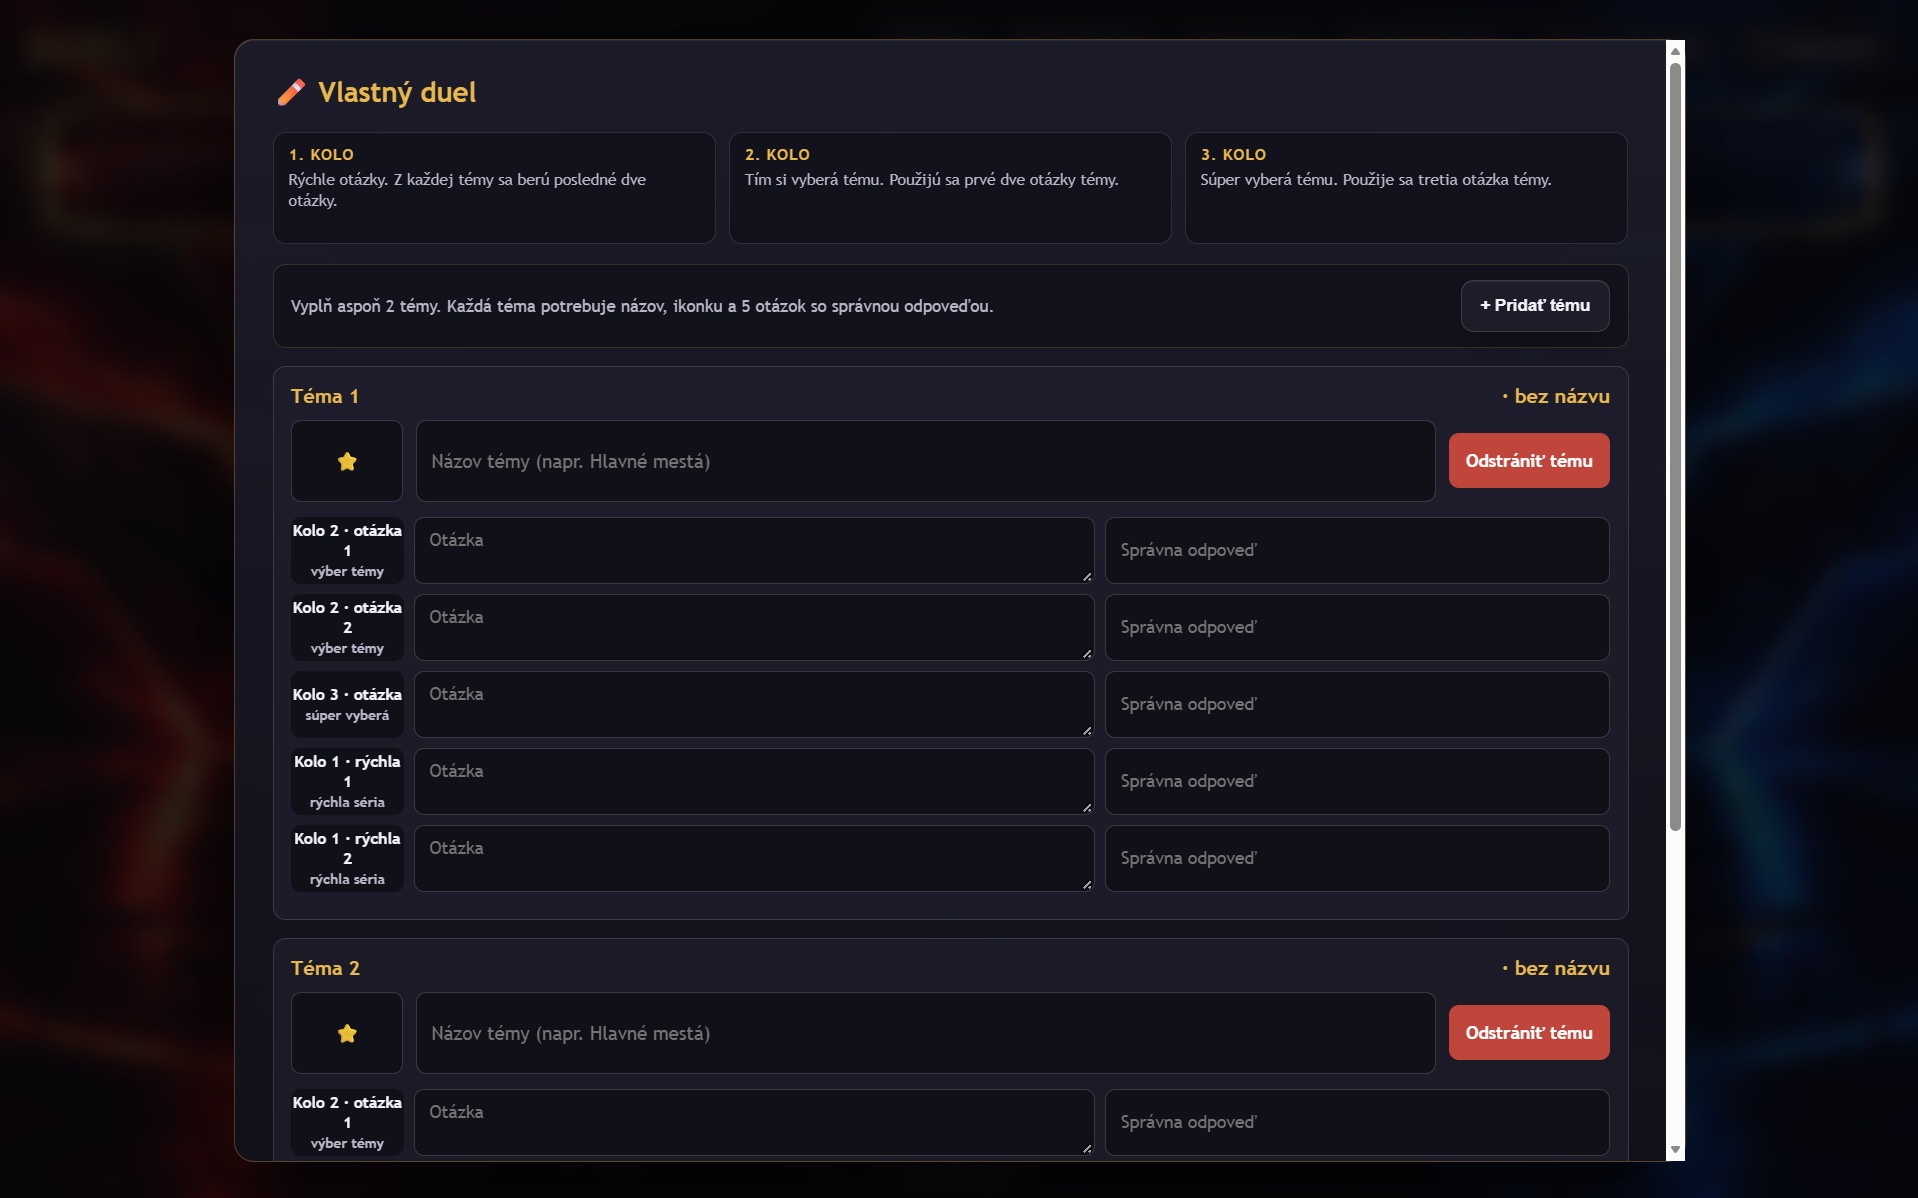Select the 1. KOLO info card
This screenshot has width=1918, height=1198.
[x=494, y=188]
